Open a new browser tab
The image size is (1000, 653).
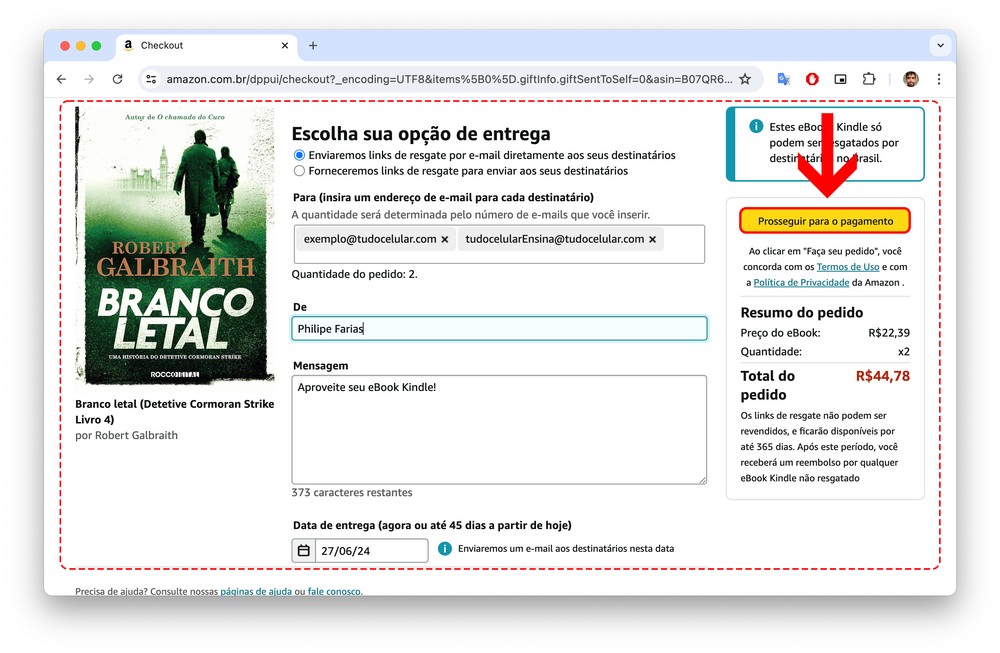click(x=313, y=45)
